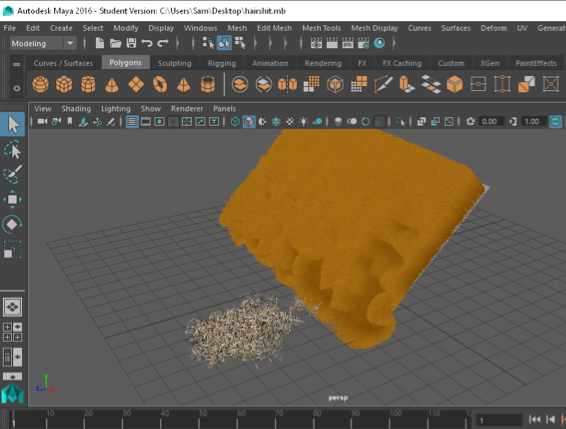Open the shelf tab selector menu
The width and height of the screenshot is (566, 429).
[17, 64]
